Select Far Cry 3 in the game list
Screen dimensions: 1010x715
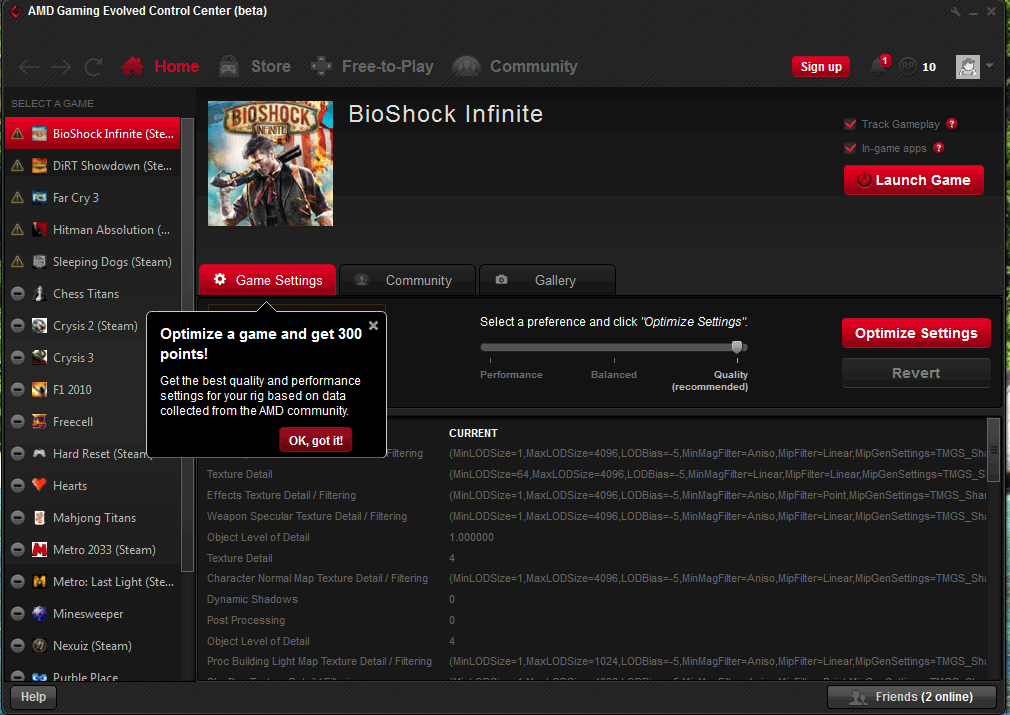[93, 198]
